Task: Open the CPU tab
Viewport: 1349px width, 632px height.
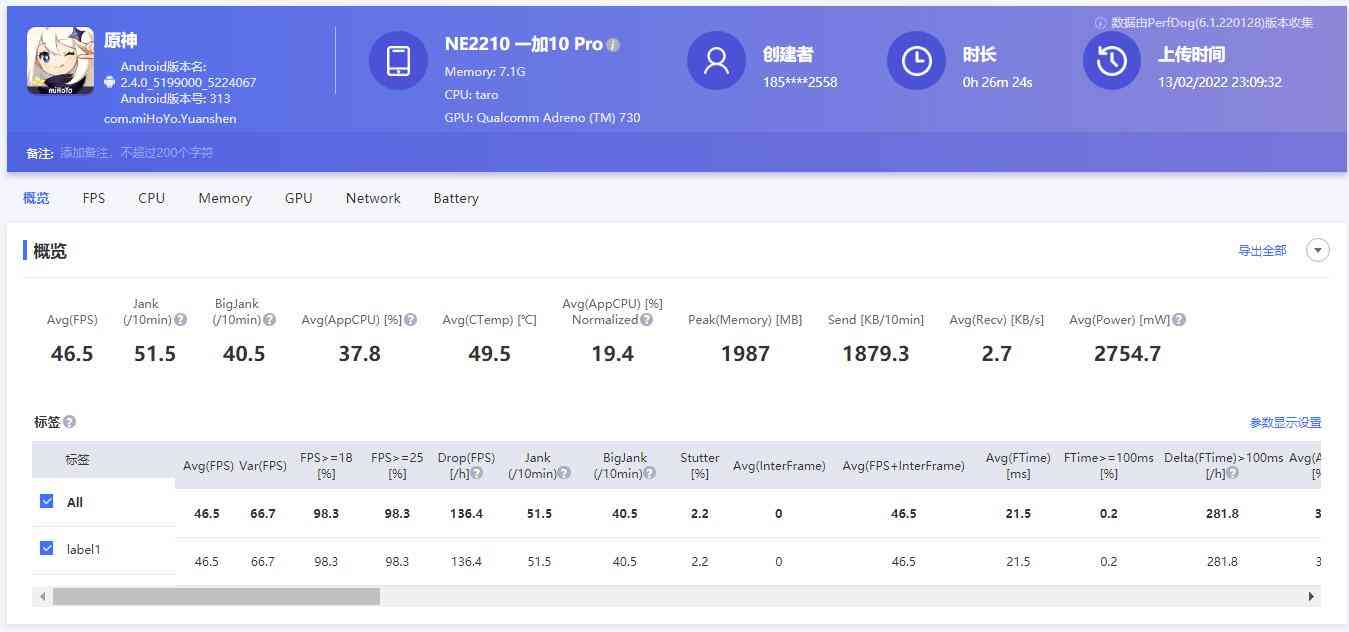Action: (x=152, y=198)
